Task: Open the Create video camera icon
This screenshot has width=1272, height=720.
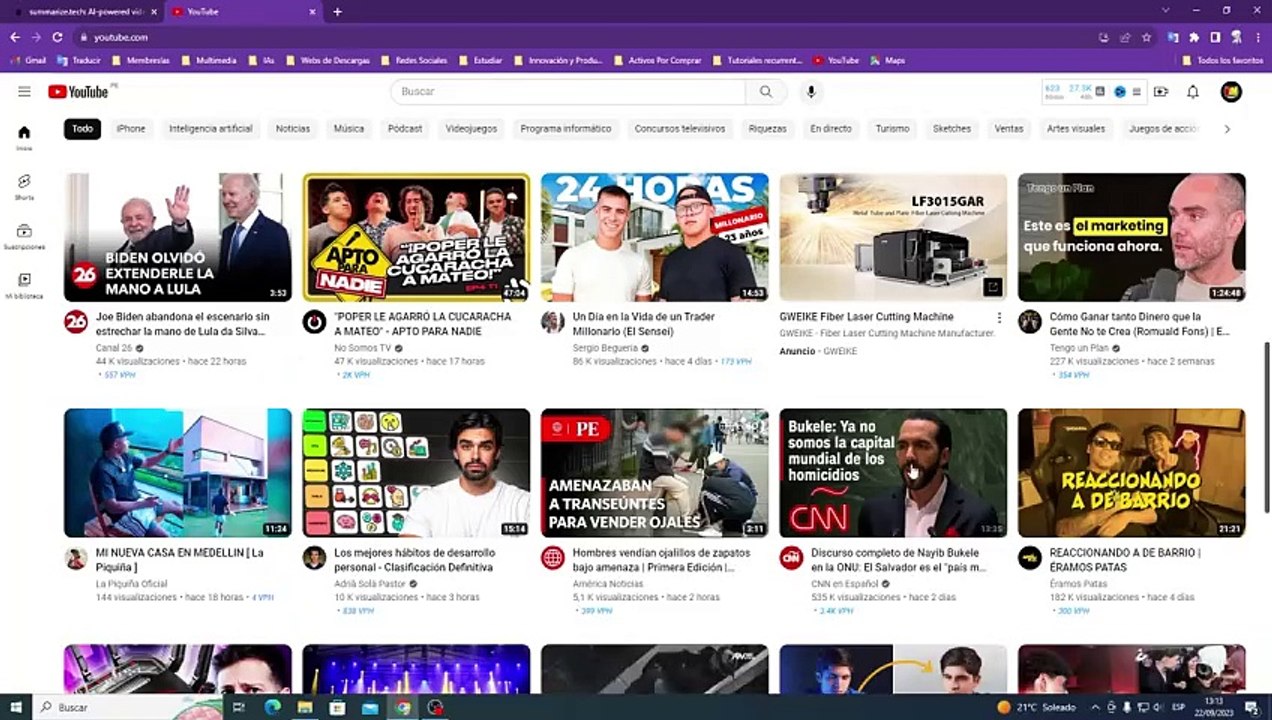Action: pyautogui.click(x=1161, y=92)
